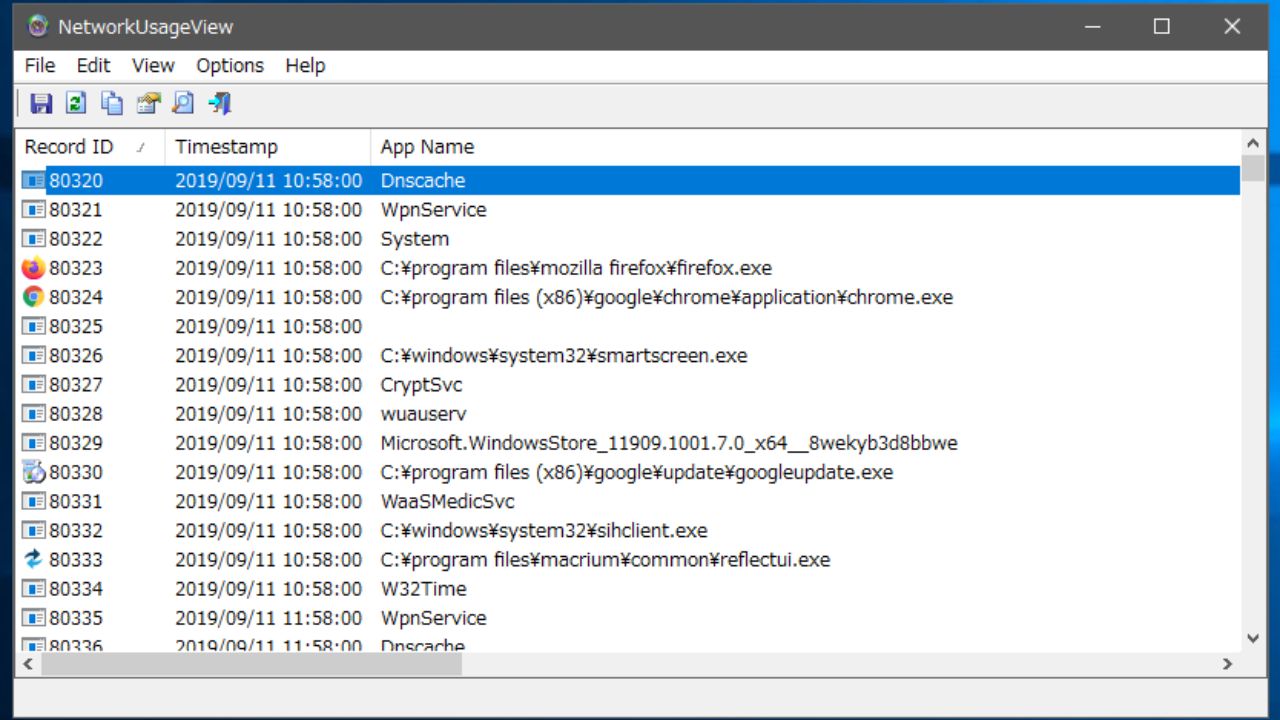Sort by the App Name column header
This screenshot has height=720, width=1280.
coord(805,147)
